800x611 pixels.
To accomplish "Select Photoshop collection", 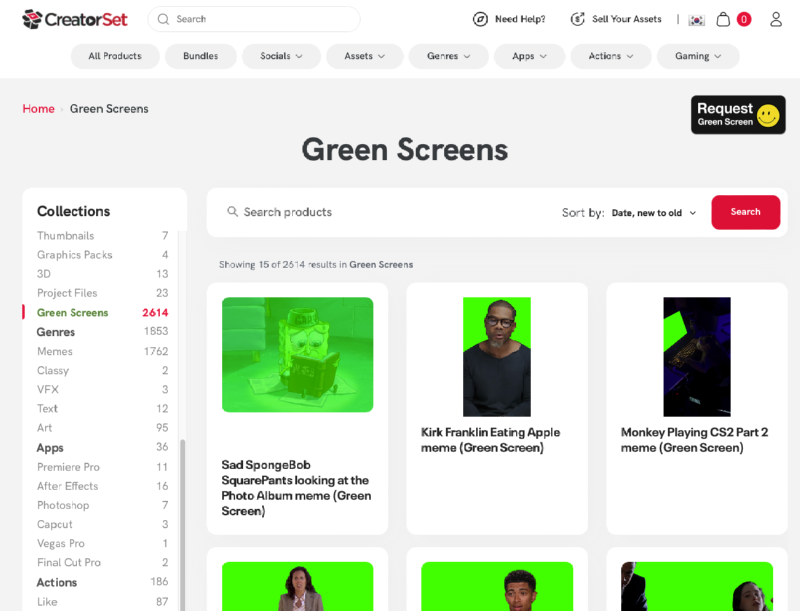I will [x=102, y=505].
